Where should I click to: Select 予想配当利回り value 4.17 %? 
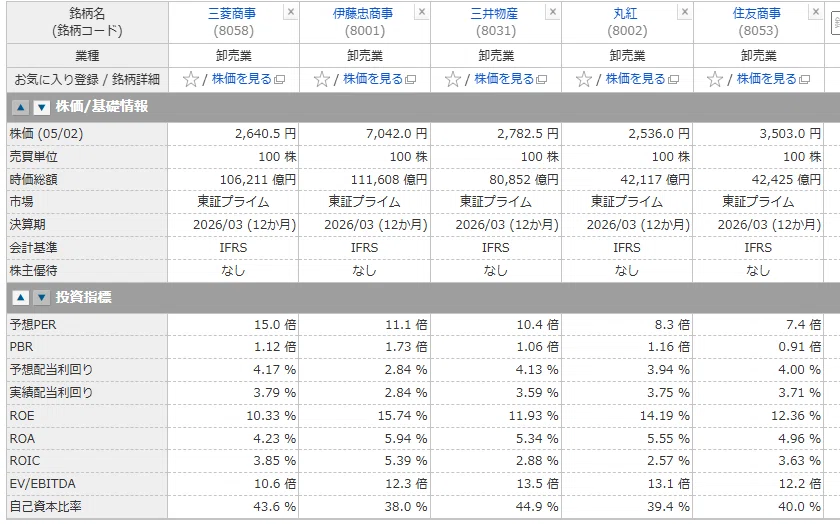274,370
